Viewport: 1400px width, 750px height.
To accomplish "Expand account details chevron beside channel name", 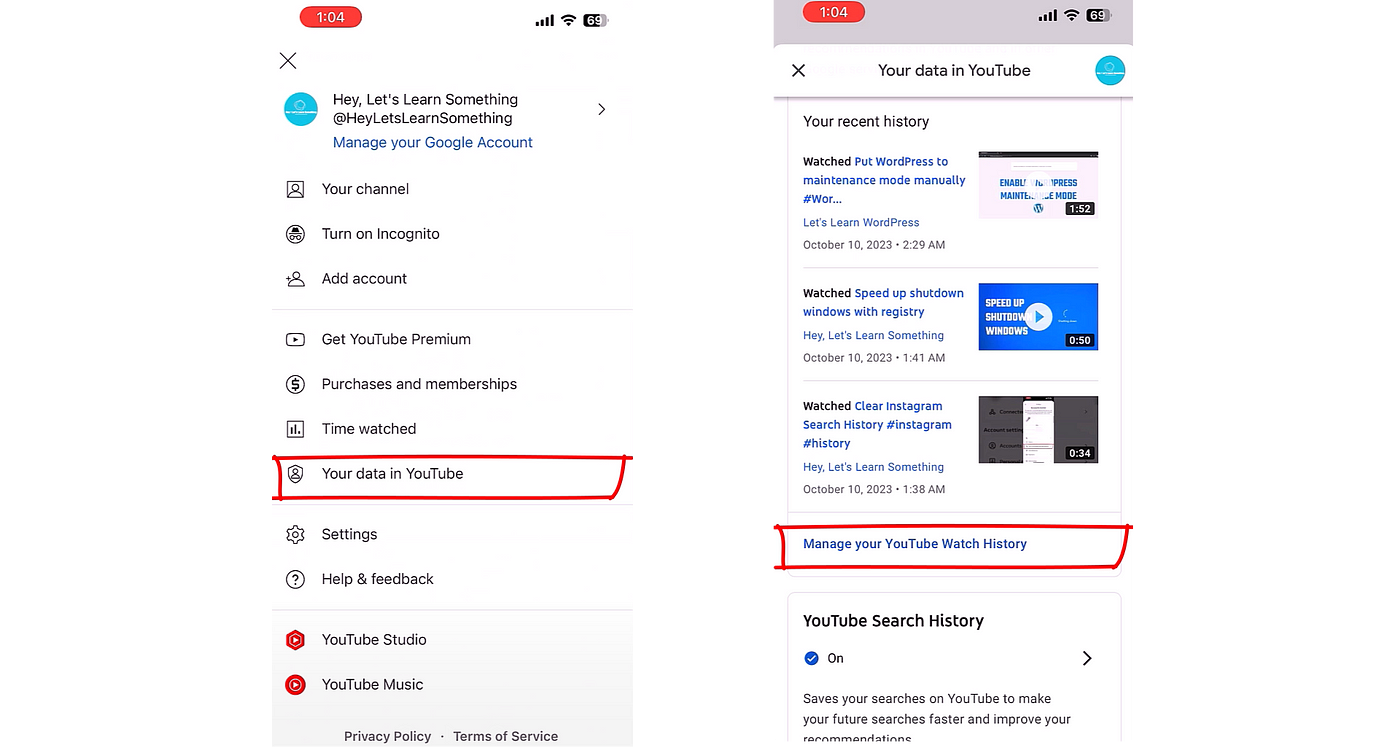I will click(601, 109).
